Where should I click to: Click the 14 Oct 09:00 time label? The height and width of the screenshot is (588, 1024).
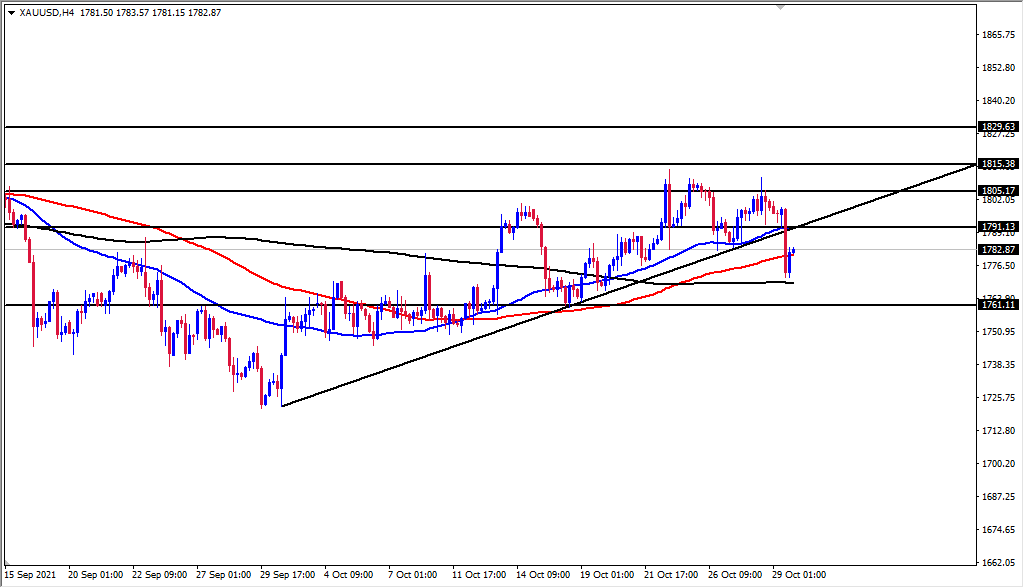point(543,575)
